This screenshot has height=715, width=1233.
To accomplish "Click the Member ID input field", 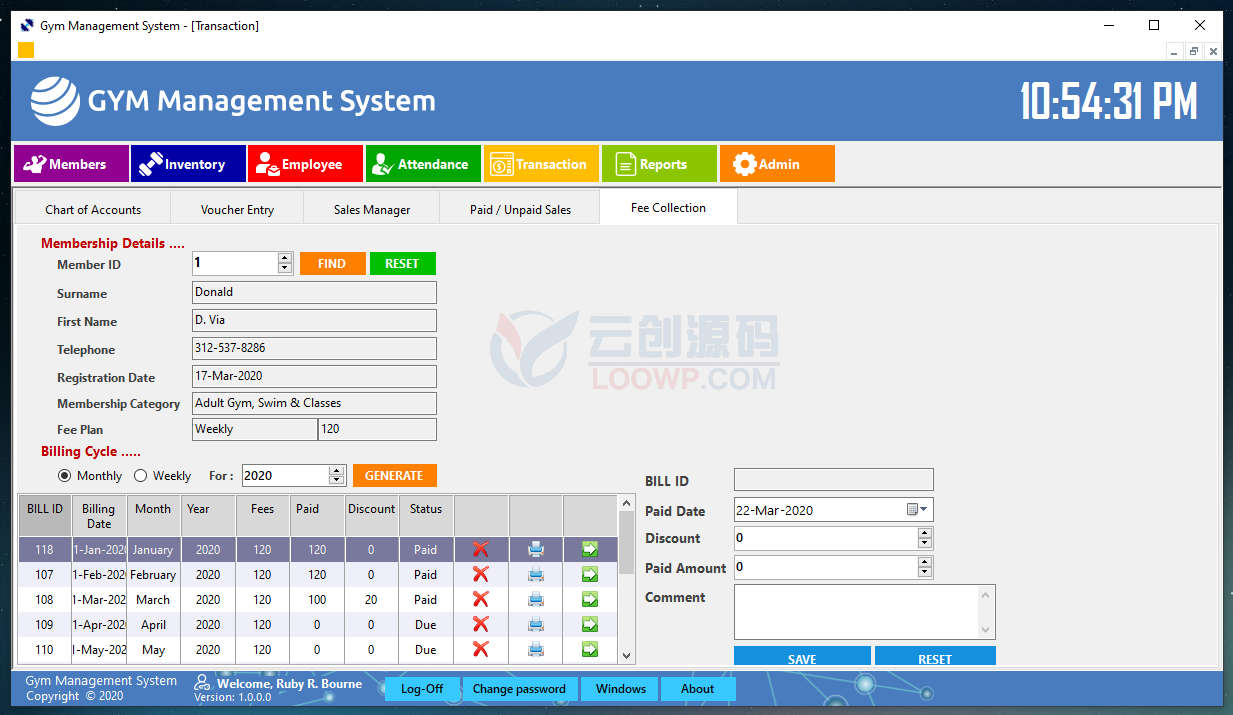I will tap(235, 263).
